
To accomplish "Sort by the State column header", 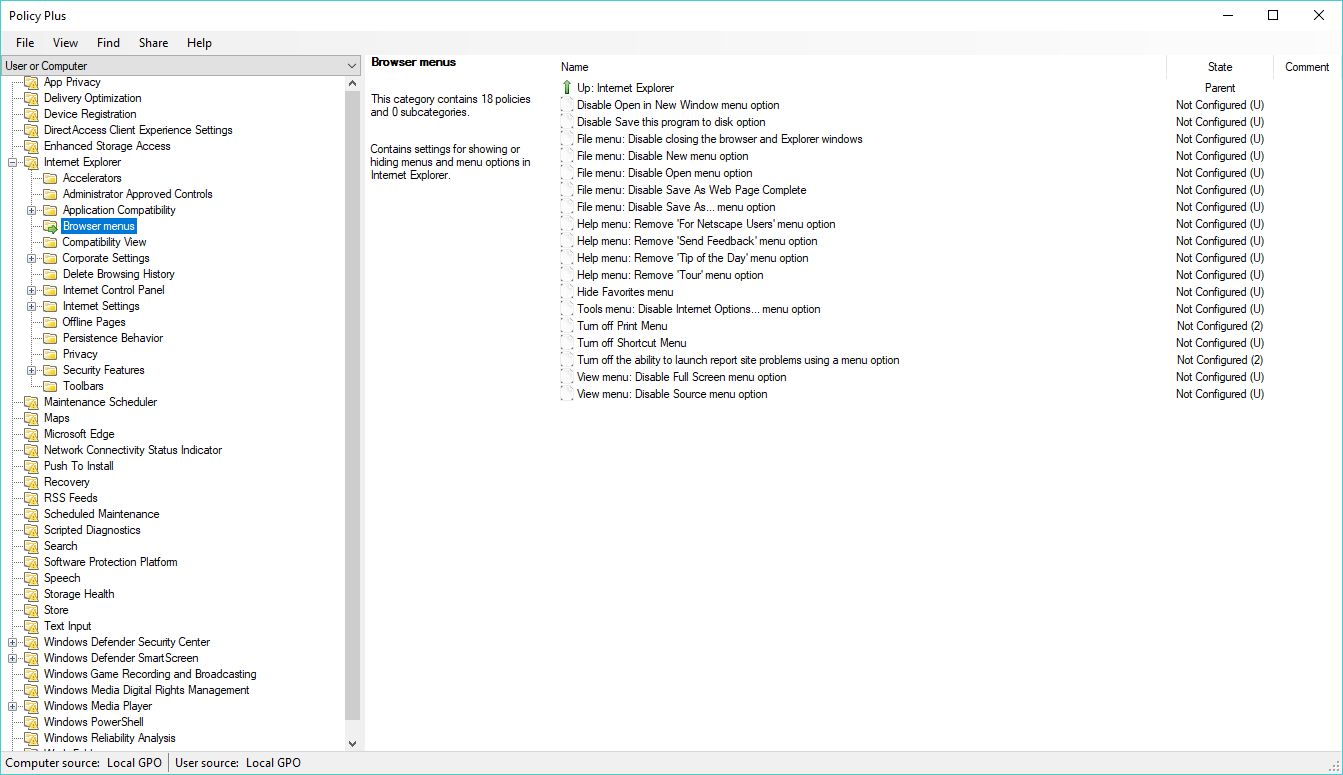I will click(x=1220, y=67).
